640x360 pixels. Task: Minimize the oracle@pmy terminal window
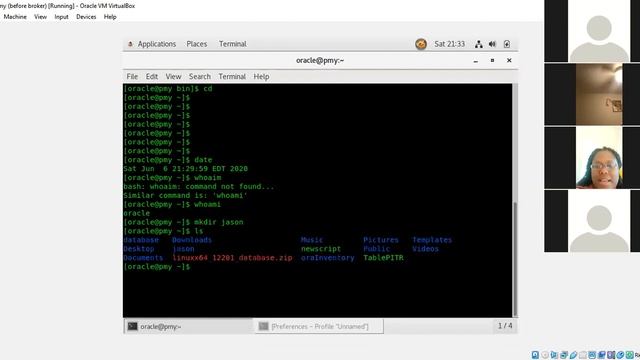[476, 61]
